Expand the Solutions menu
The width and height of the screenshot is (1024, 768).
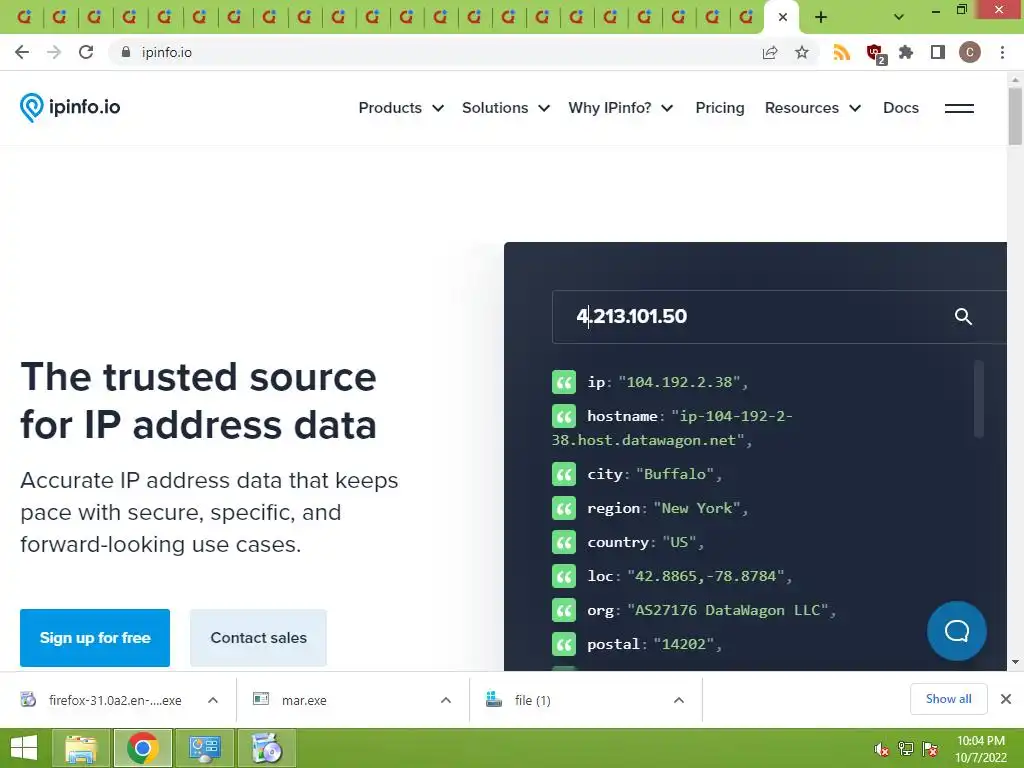tap(505, 108)
